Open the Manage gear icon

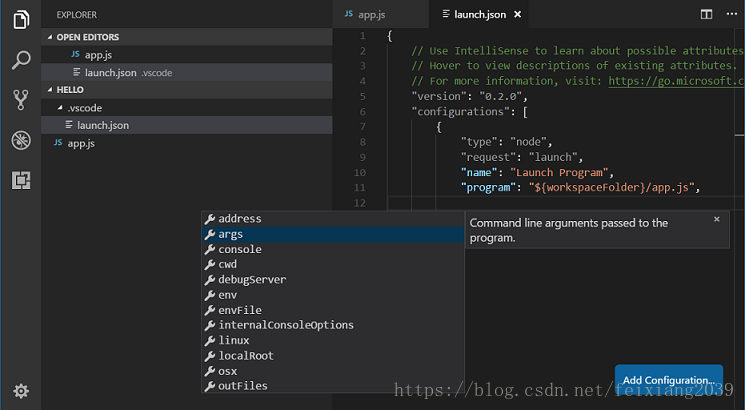coord(21,391)
